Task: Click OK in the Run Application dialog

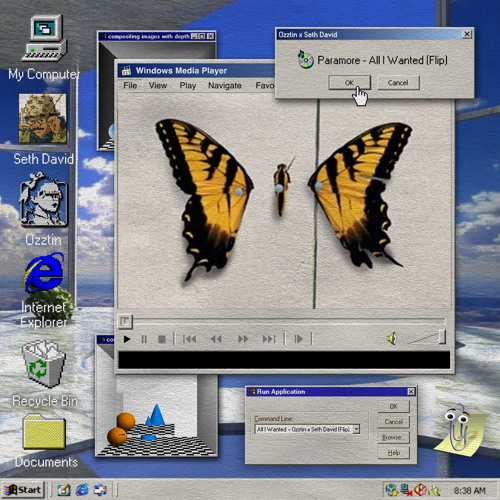Action: point(394,407)
